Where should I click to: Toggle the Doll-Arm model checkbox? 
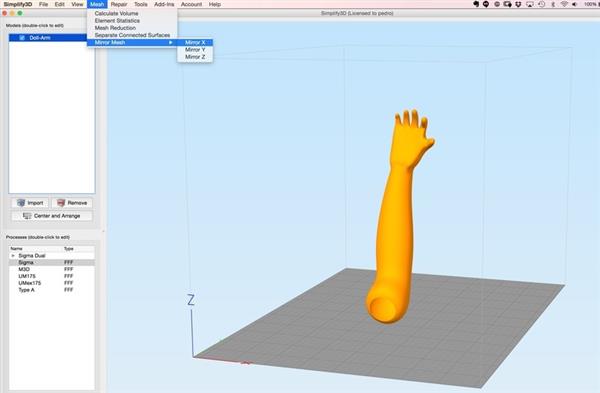click(22, 38)
